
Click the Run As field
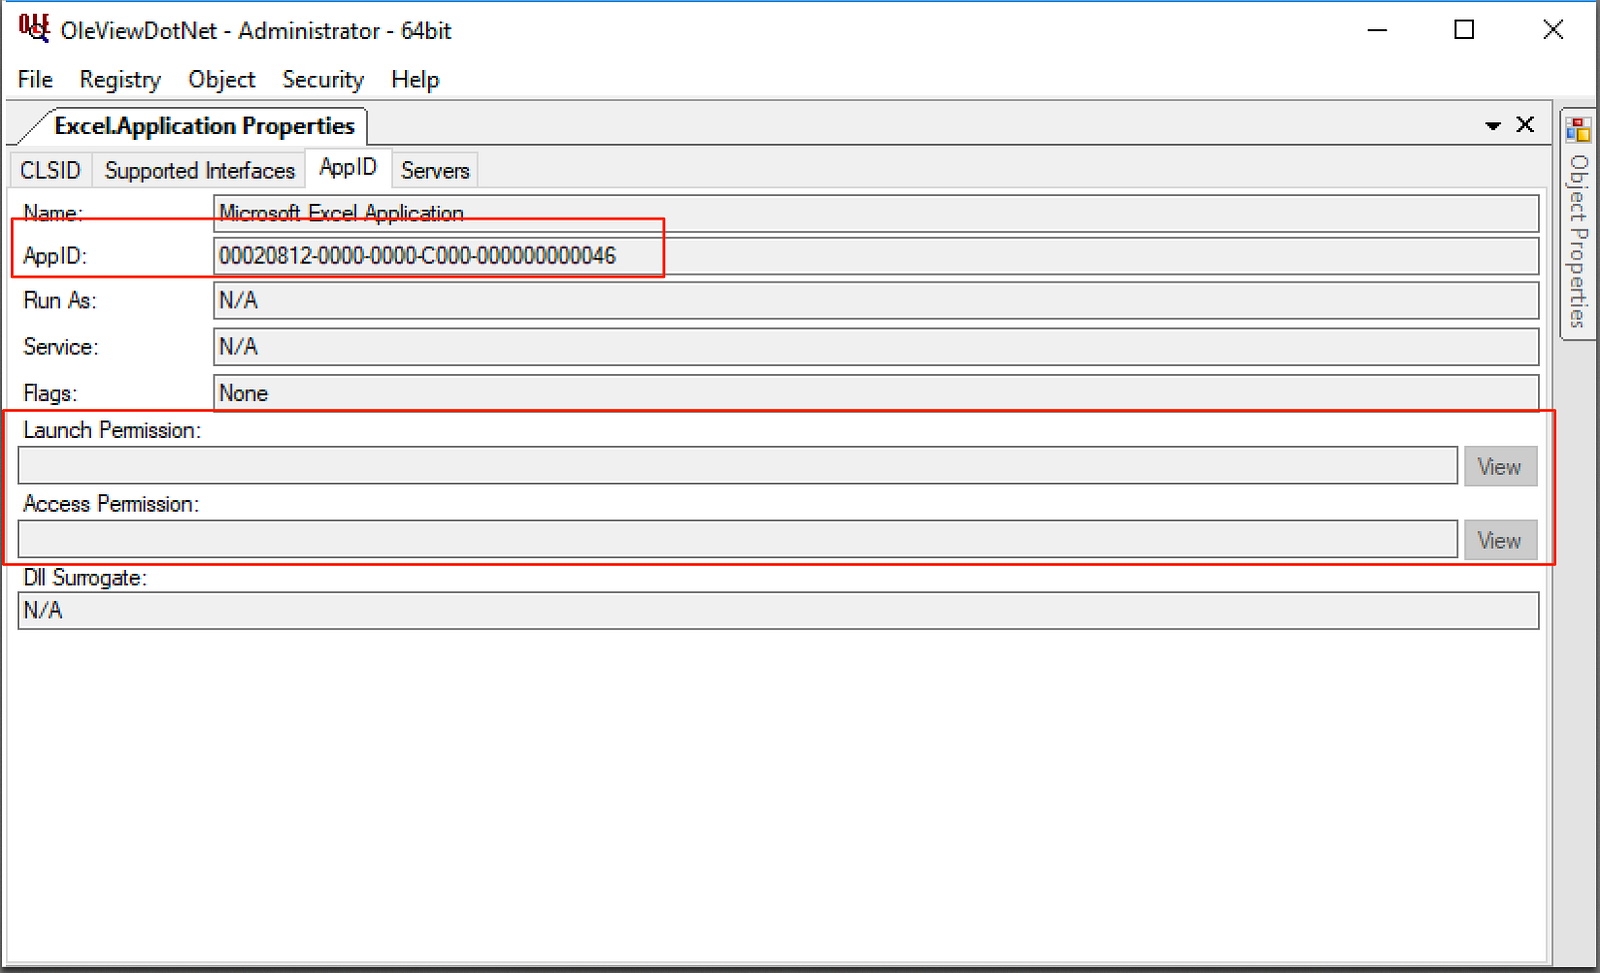pyautogui.click(x=876, y=300)
